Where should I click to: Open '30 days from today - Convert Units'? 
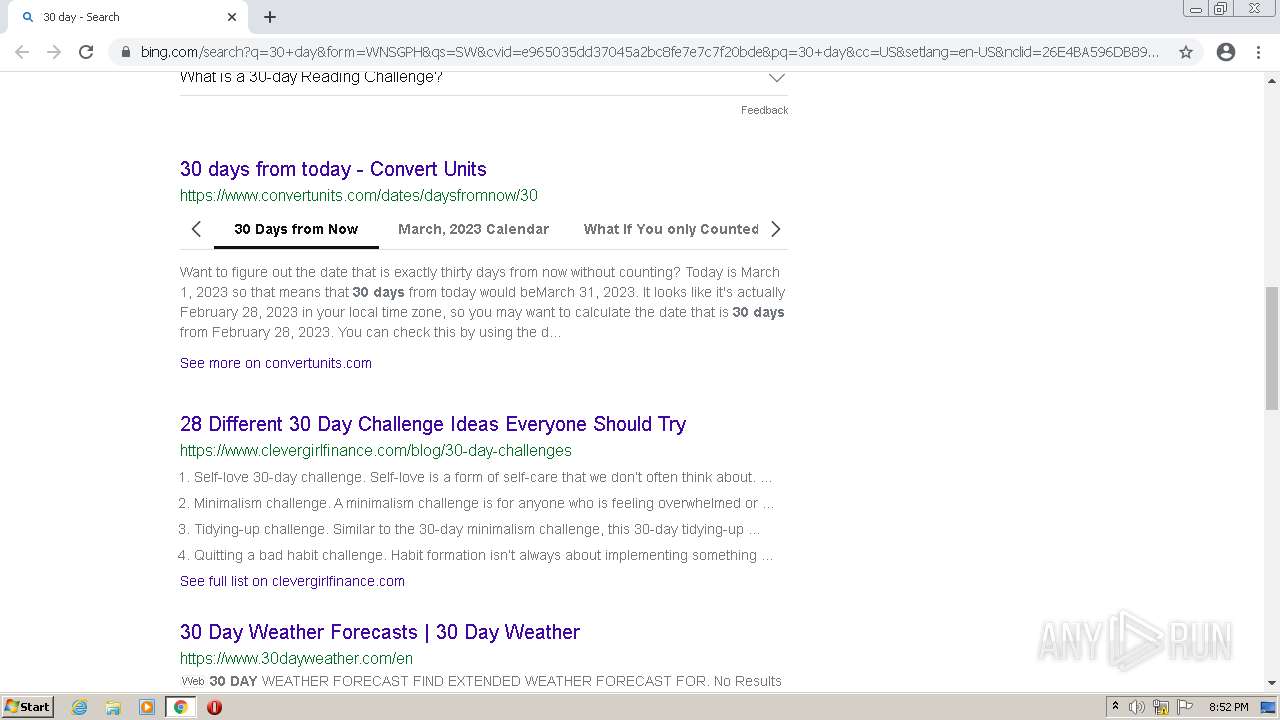coord(333,169)
